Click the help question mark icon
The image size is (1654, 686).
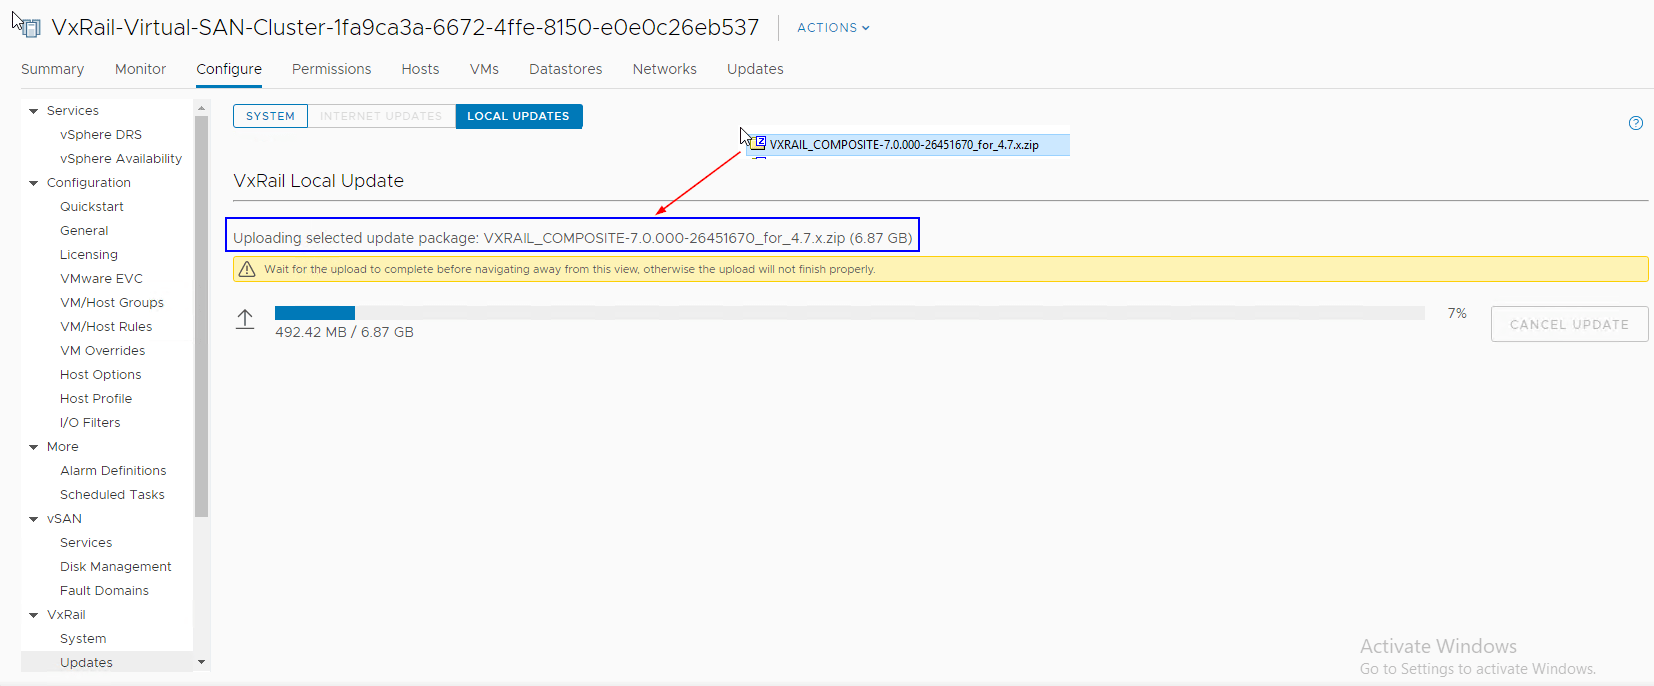tap(1635, 123)
